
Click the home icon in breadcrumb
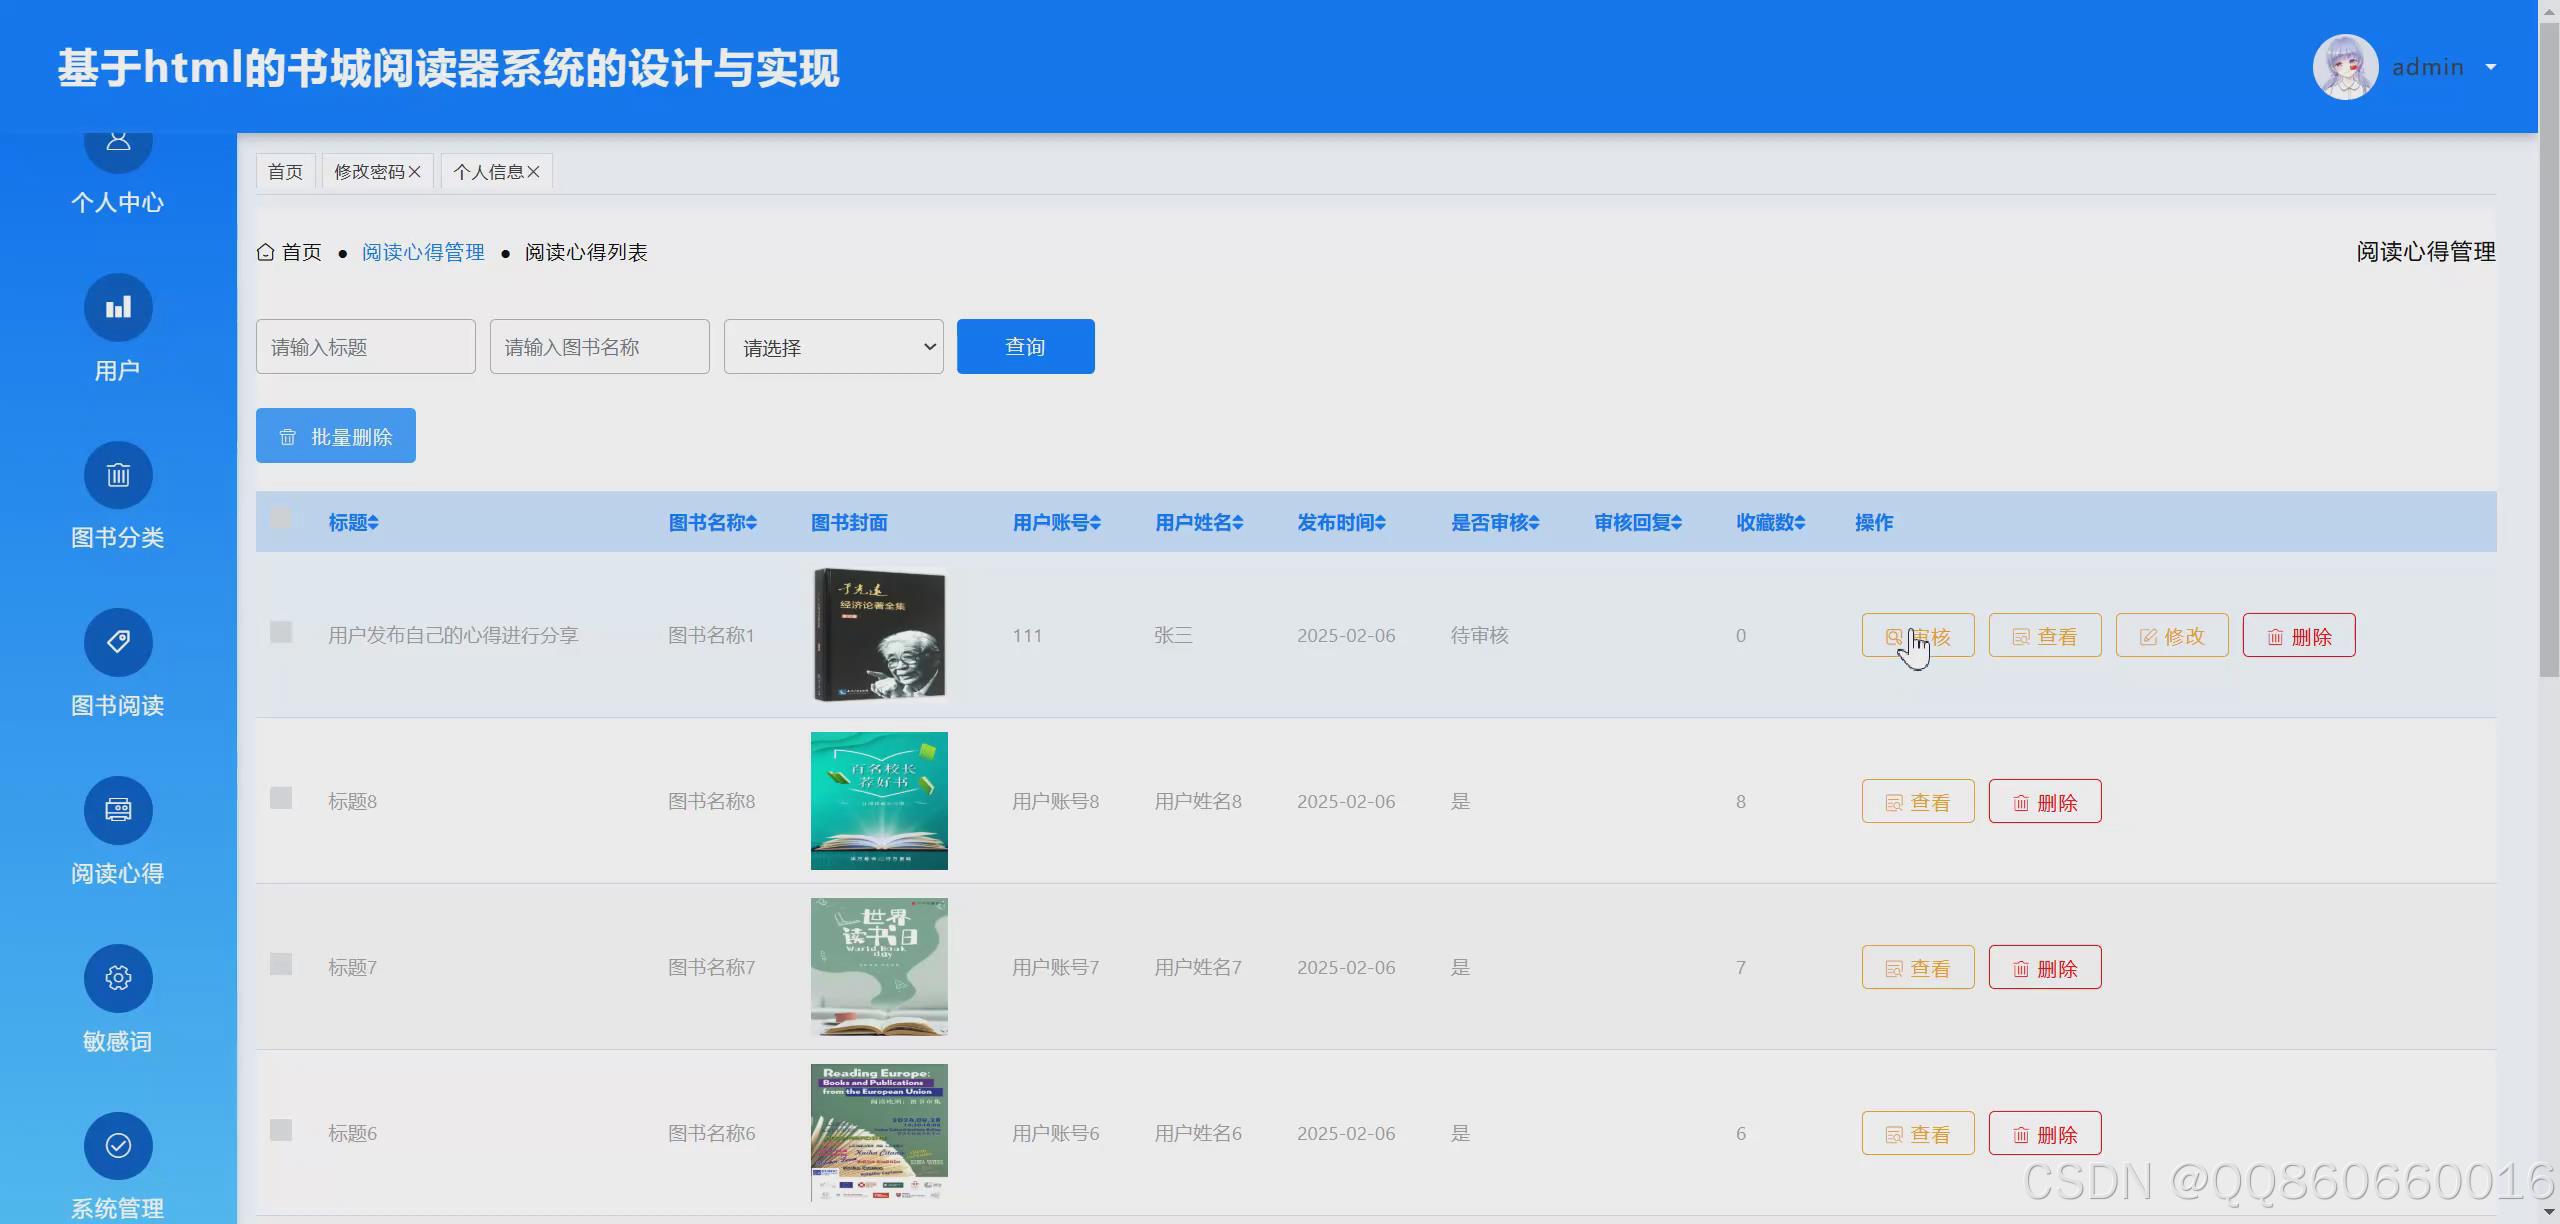click(x=265, y=252)
